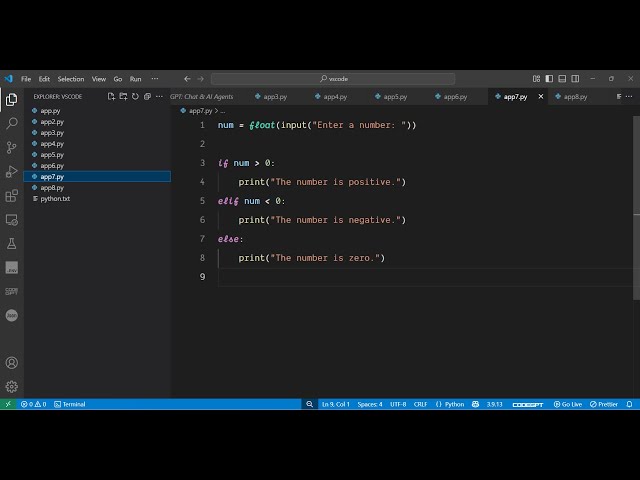This screenshot has height=480, width=640.
Task: Switch to the app3.py editor tab
Action: [275, 97]
